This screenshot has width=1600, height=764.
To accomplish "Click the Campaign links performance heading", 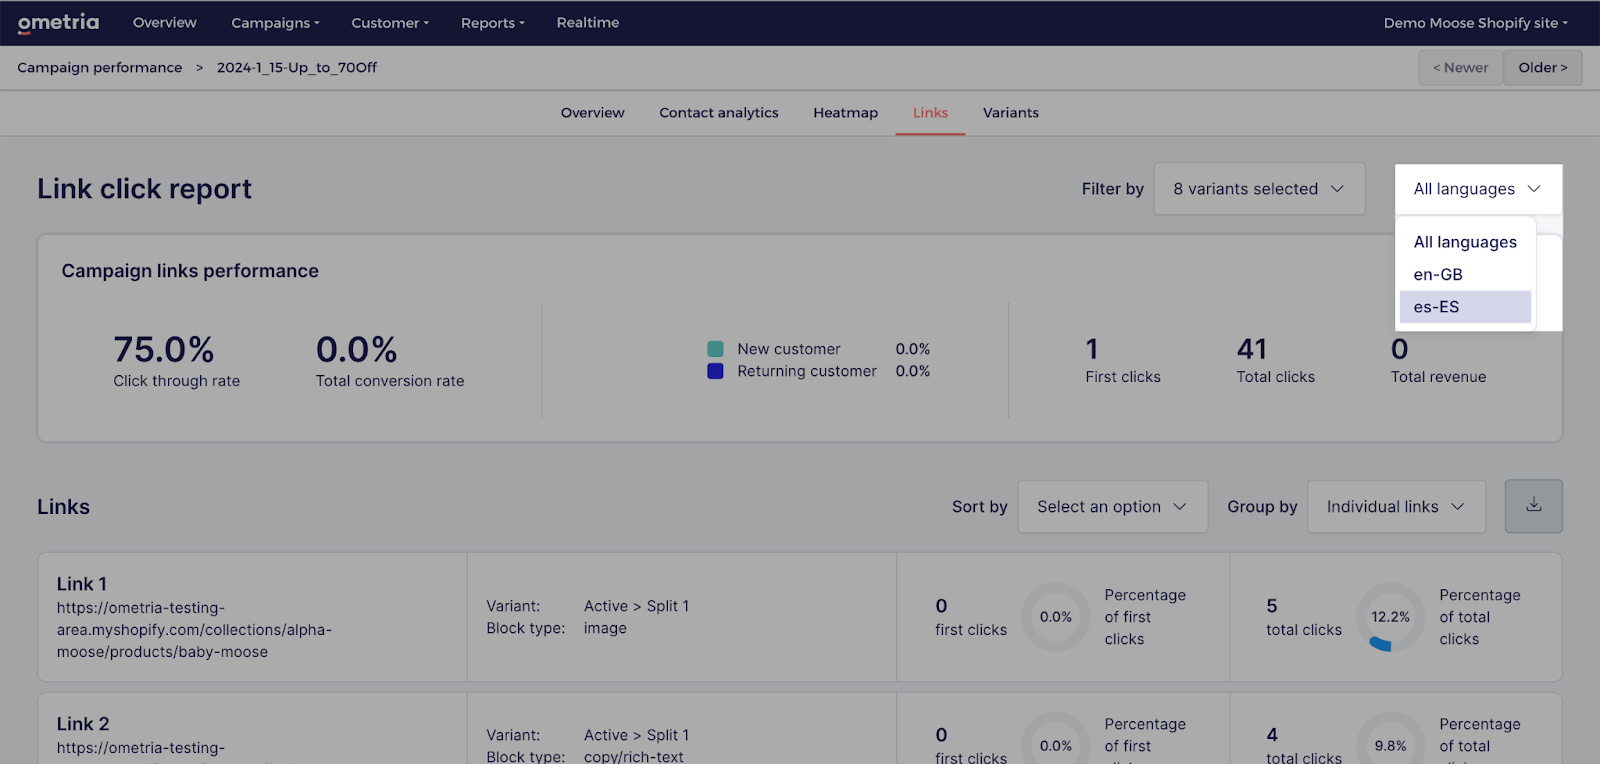I will (x=190, y=271).
